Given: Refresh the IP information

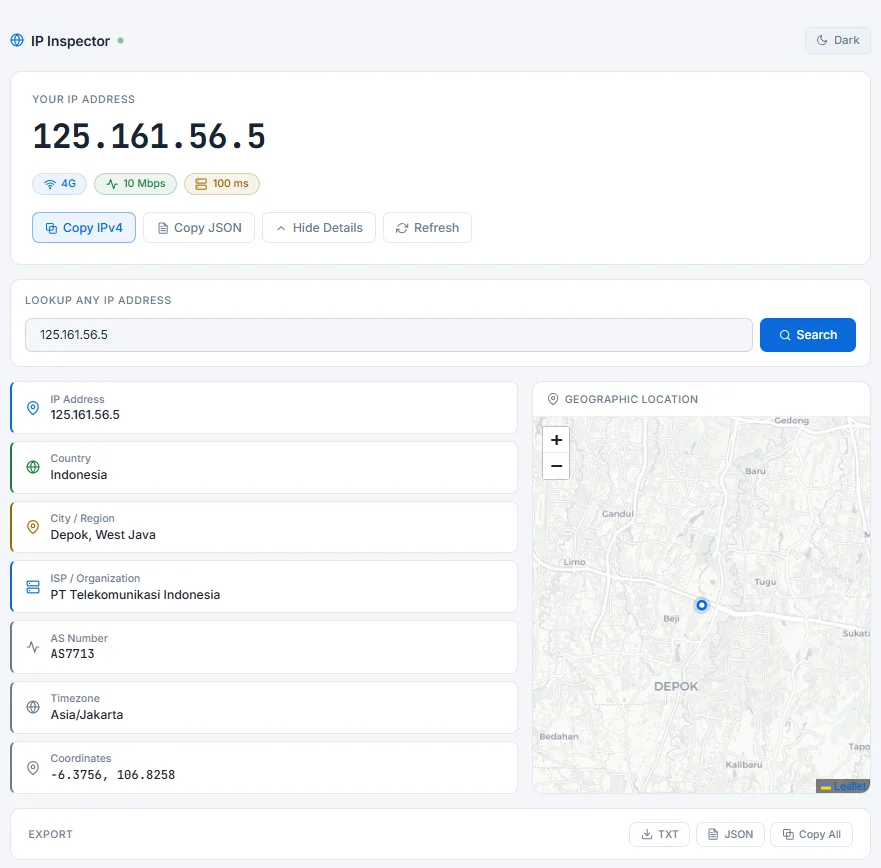Looking at the screenshot, I should (427, 228).
